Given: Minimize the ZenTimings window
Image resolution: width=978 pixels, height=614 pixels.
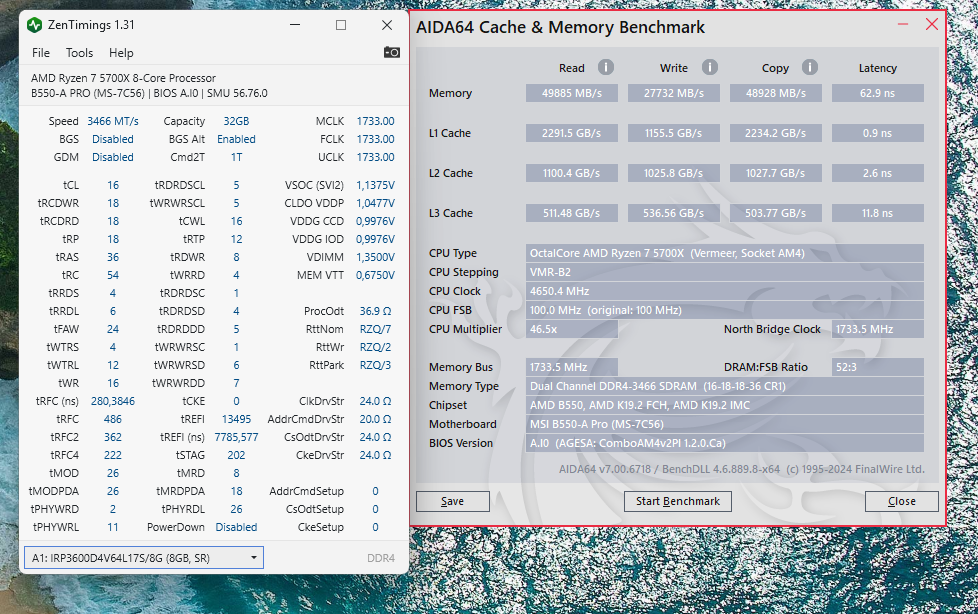Looking at the screenshot, I should [295, 25].
